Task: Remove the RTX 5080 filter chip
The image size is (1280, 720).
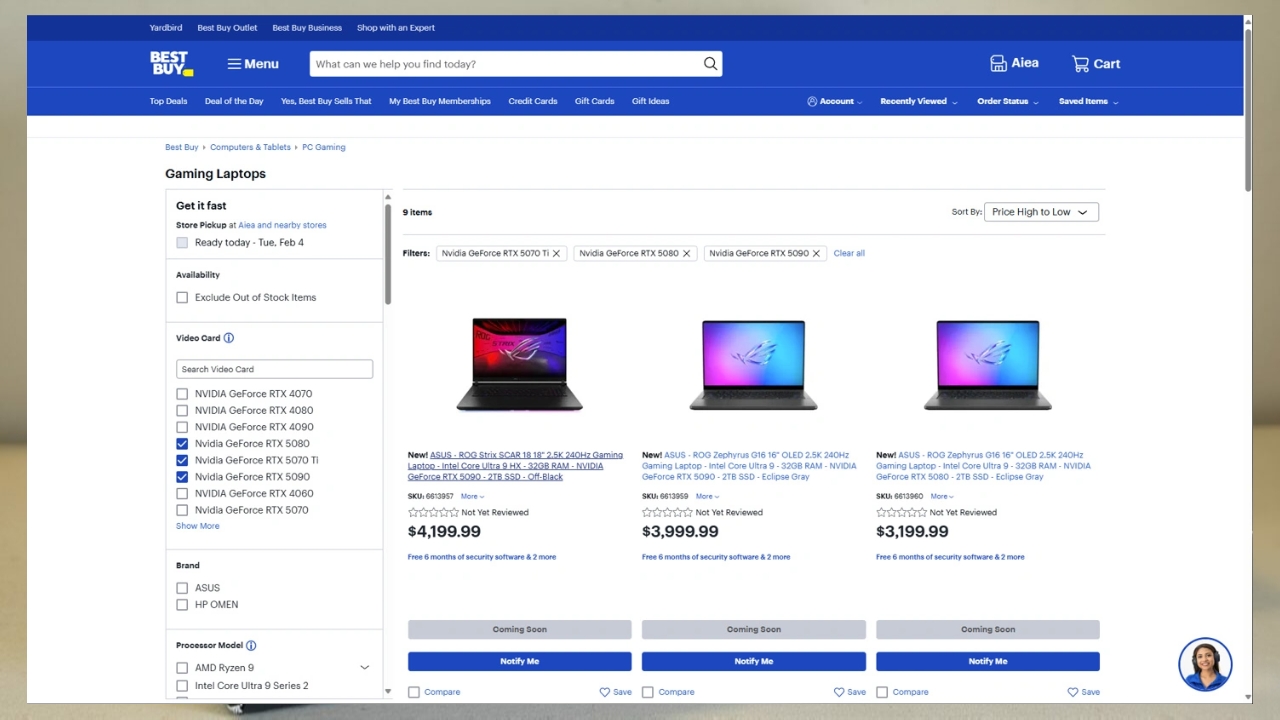Action: click(687, 254)
